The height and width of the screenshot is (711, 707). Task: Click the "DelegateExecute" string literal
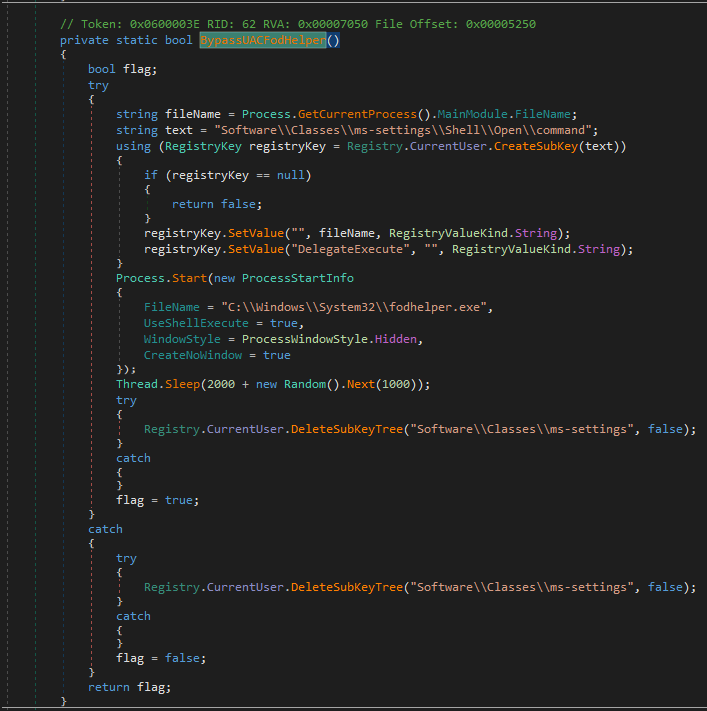pyautogui.click(x=350, y=249)
